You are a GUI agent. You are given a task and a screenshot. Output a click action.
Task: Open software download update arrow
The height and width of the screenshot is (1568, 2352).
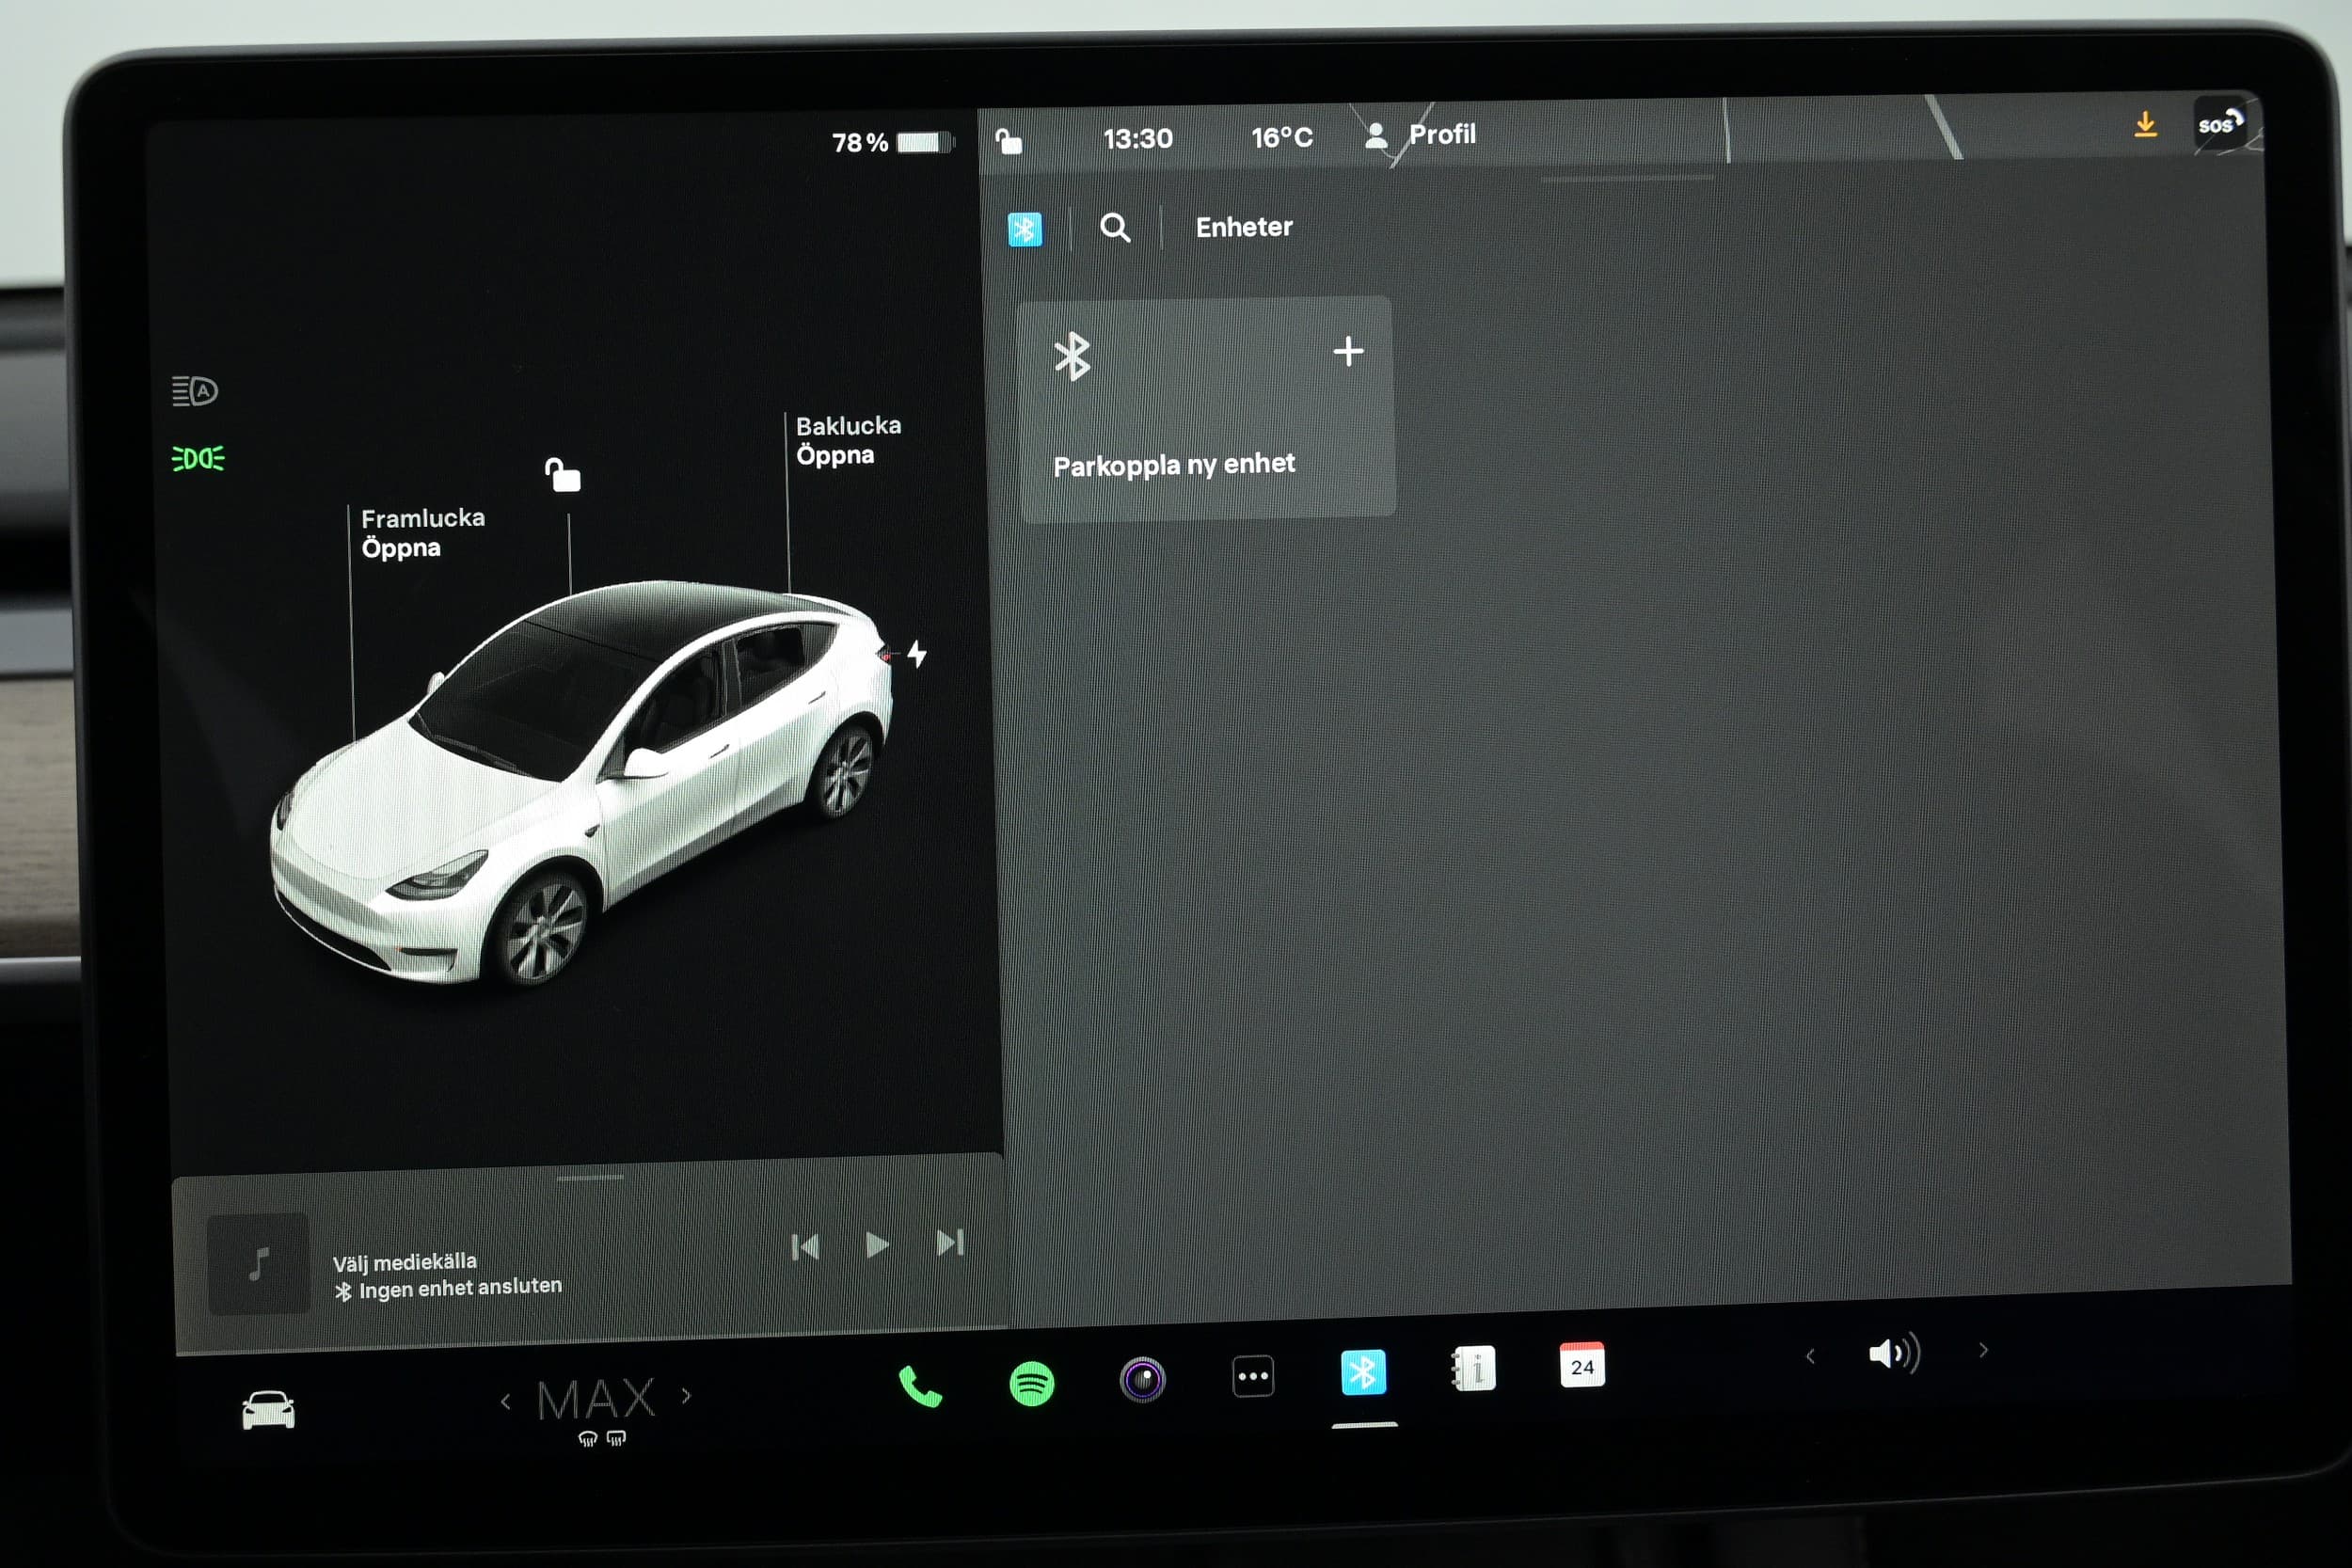(2145, 125)
